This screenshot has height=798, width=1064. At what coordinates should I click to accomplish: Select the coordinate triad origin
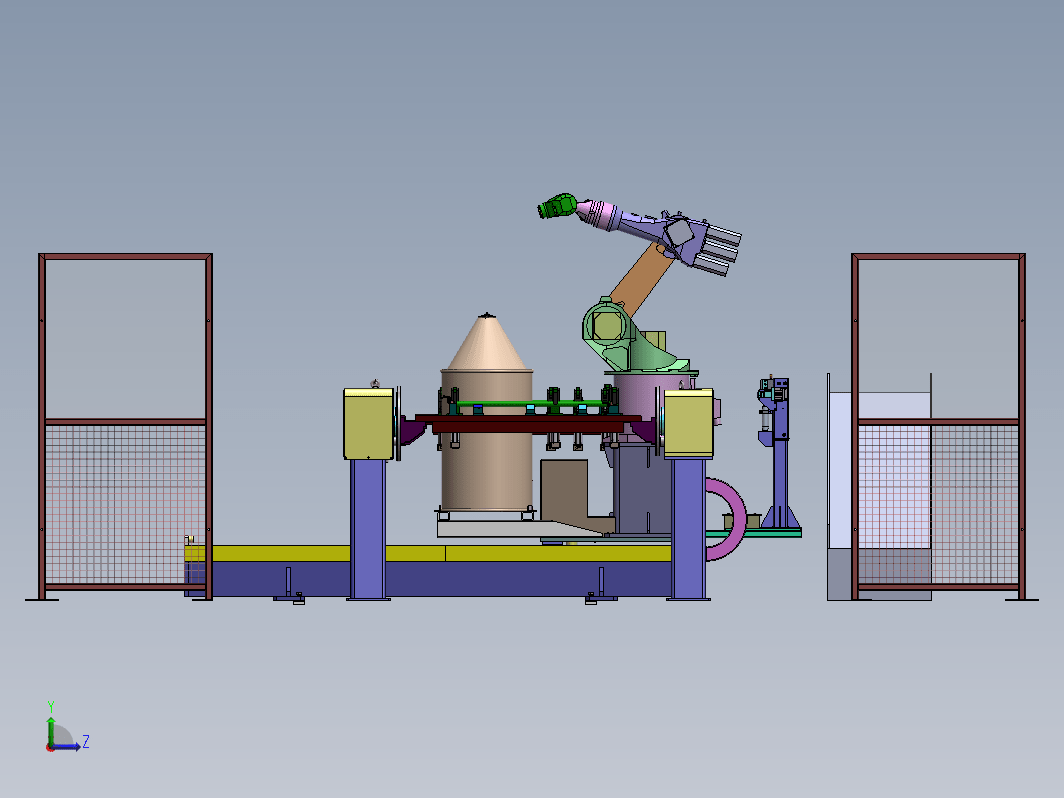click(x=50, y=747)
